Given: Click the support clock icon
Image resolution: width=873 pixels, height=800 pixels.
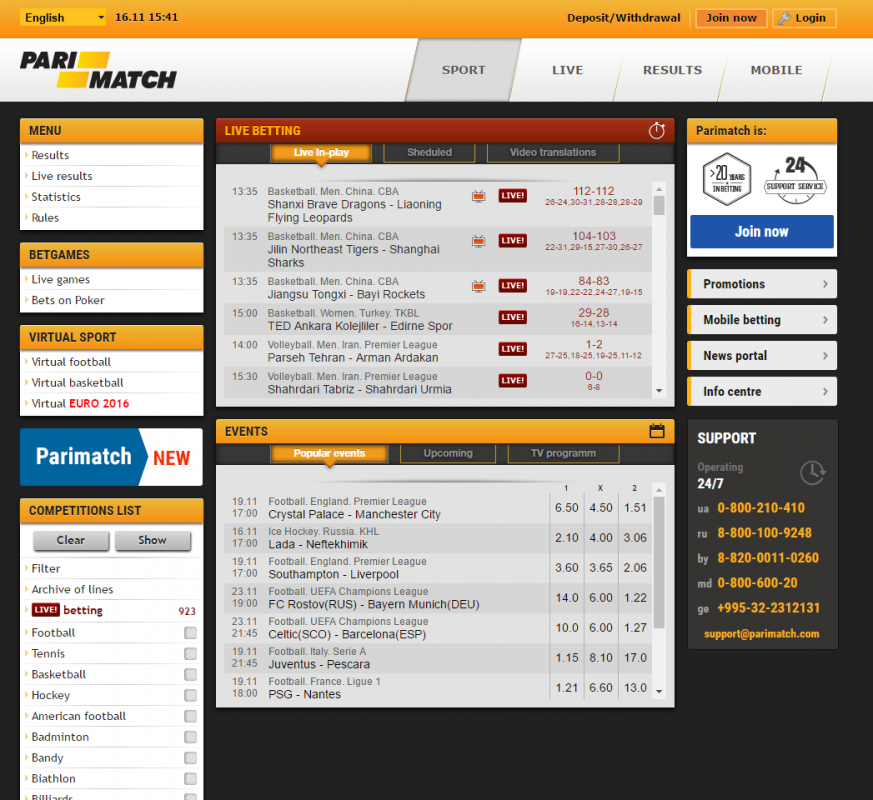Looking at the screenshot, I should pyautogui.click(x=813, y=473).
